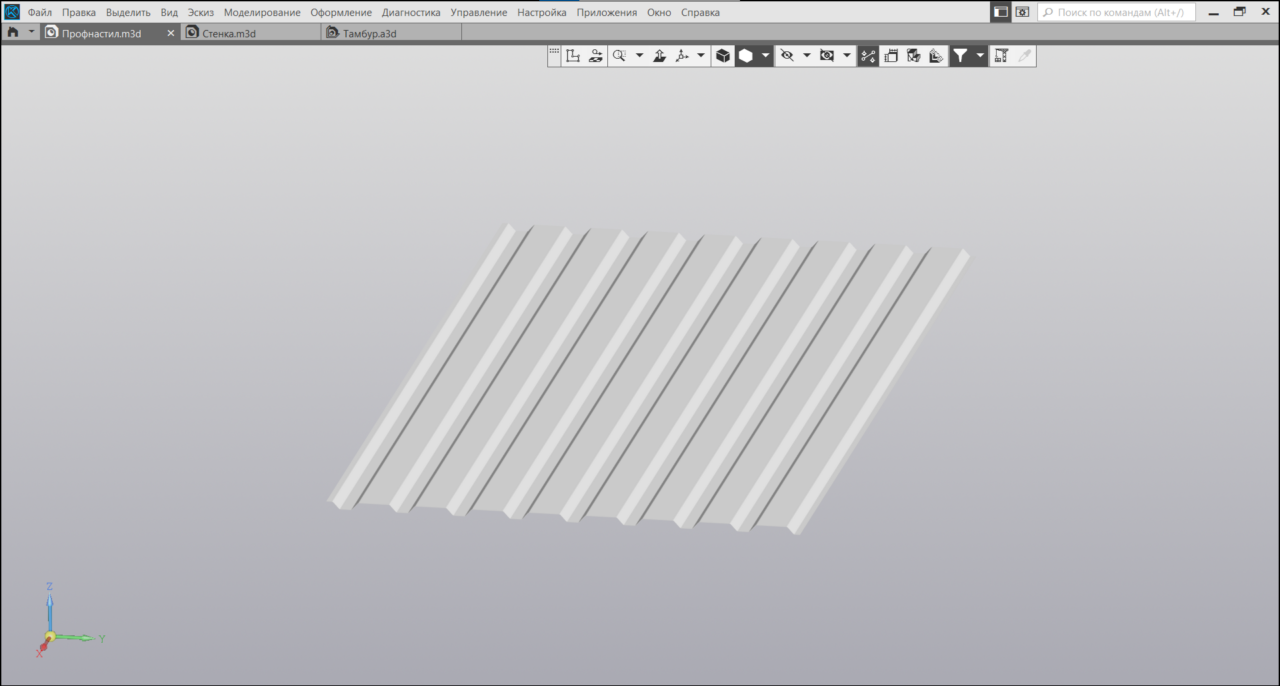Open the Моделирование menu
Viewport: 1280px width, 686px height.
(x=262, y=12)
